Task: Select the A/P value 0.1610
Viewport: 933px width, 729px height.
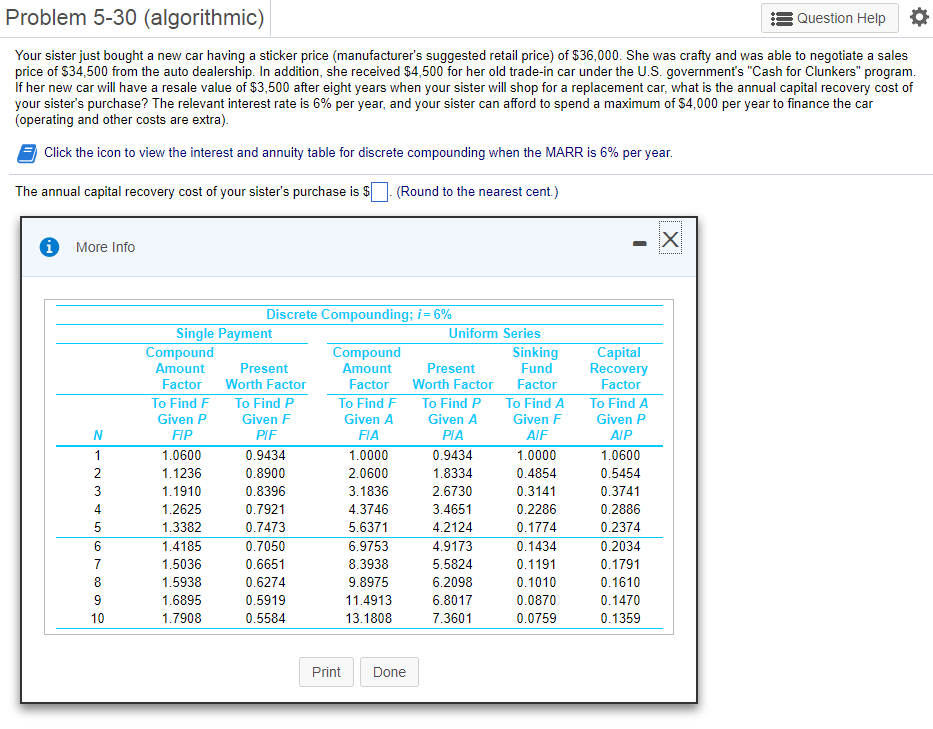Action: pyautogui.click(x=620, y=582)
